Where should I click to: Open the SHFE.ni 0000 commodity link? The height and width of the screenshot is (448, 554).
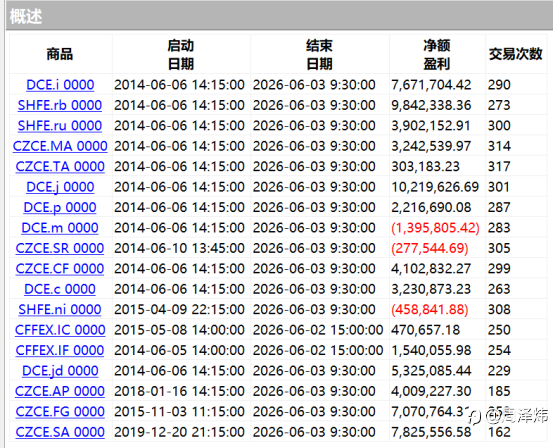point(60,310)
